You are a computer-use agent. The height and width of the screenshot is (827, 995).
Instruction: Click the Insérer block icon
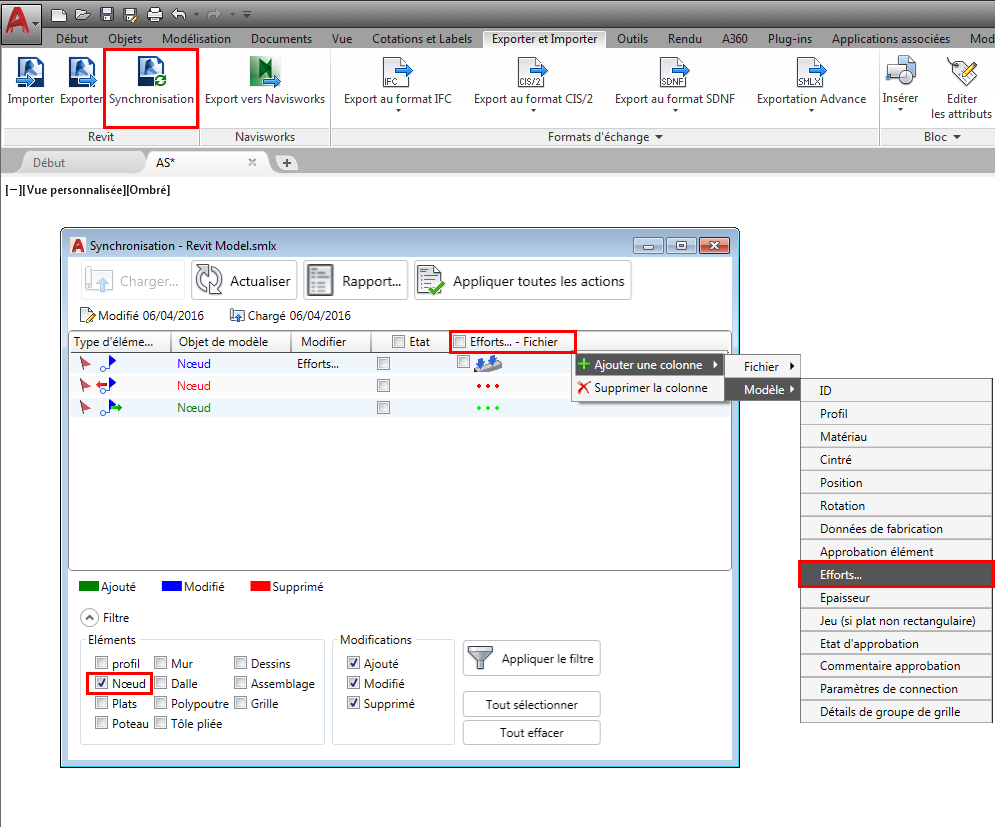pos(901,71)
